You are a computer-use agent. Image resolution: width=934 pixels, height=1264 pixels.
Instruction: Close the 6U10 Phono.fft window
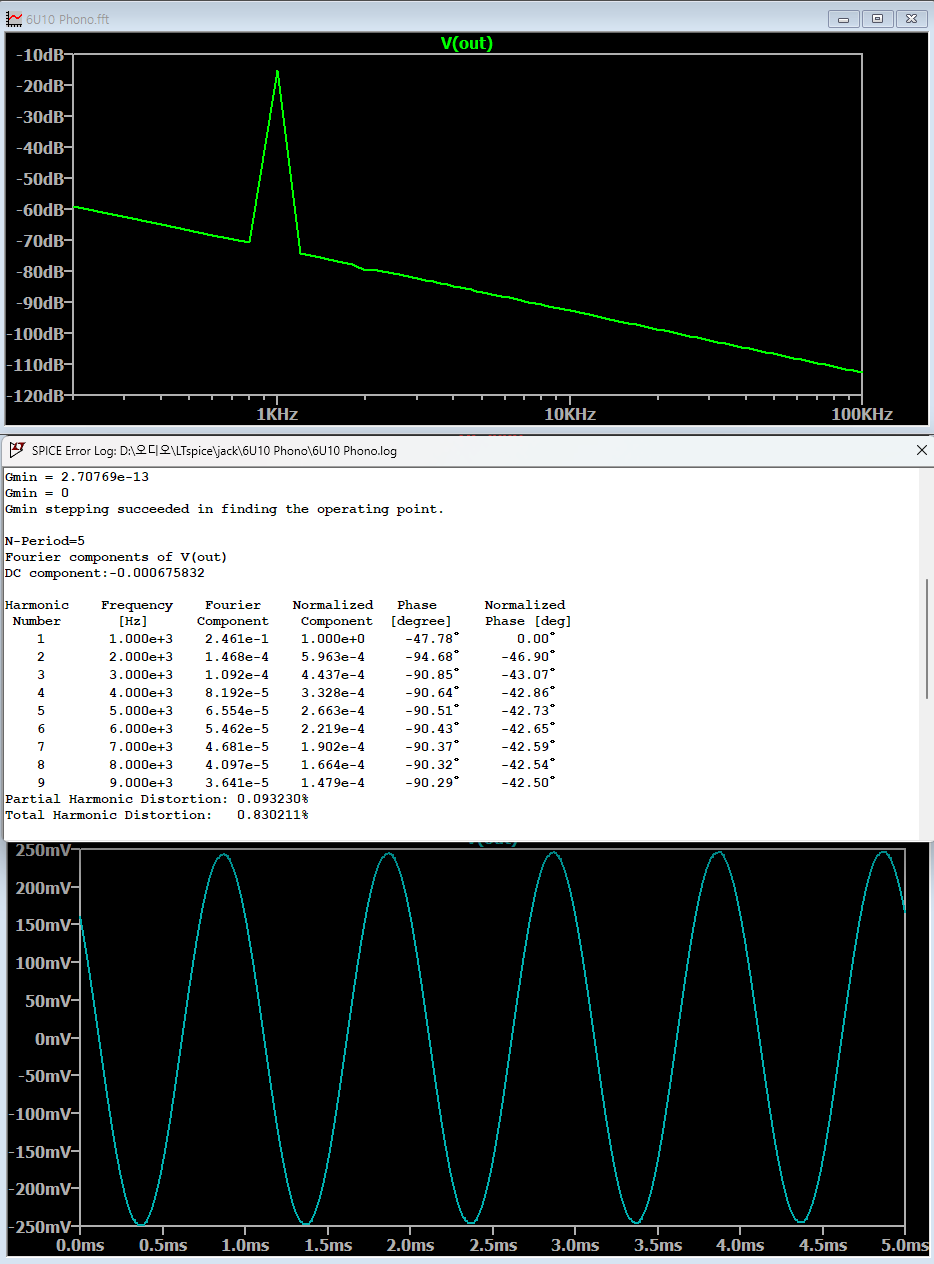911,19
